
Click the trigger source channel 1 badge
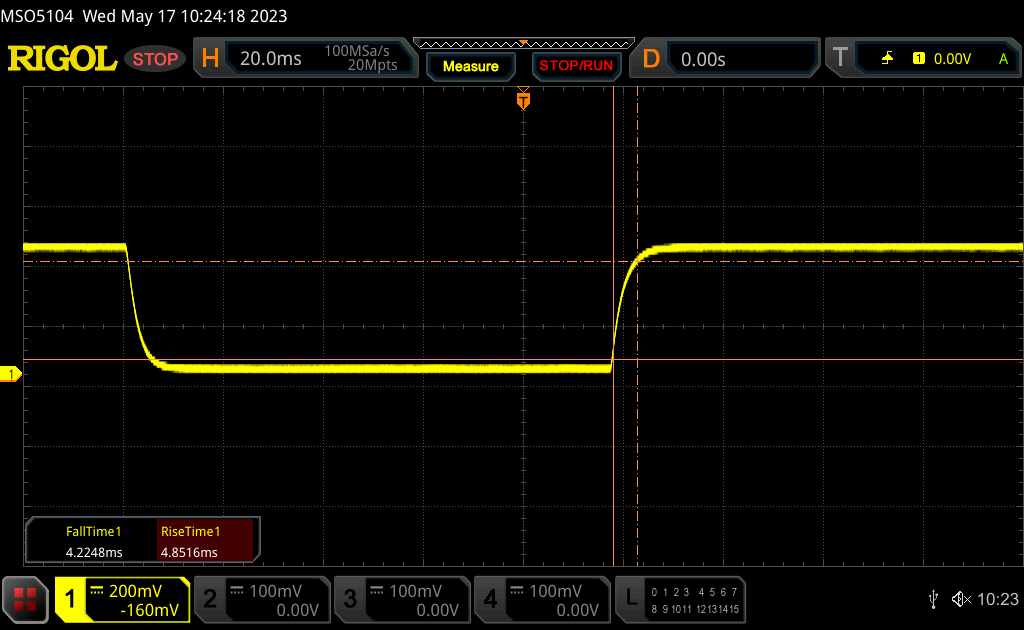918,59
